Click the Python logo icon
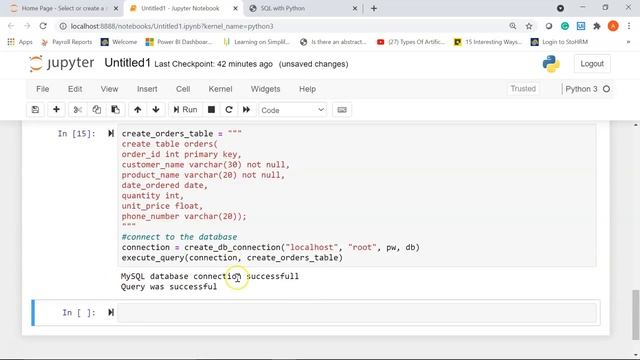Image resolution: width=640 pixels, height=360 pixels. [x=551, y=64]
